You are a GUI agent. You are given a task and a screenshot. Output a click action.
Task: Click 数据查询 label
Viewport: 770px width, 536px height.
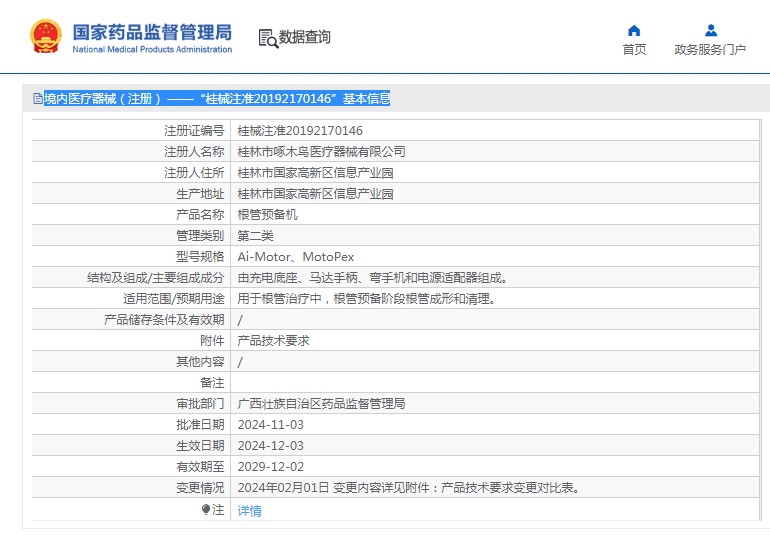click(x=304, y=37)
